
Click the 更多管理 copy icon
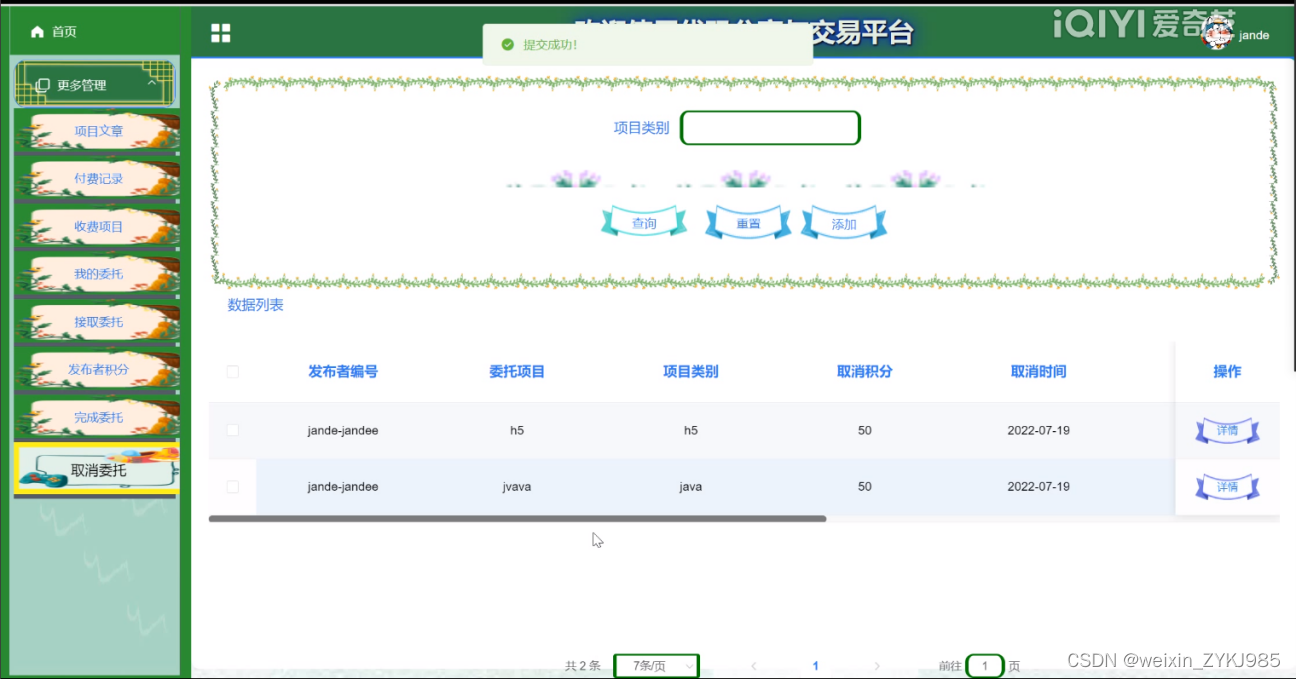(x=42, y=86)
